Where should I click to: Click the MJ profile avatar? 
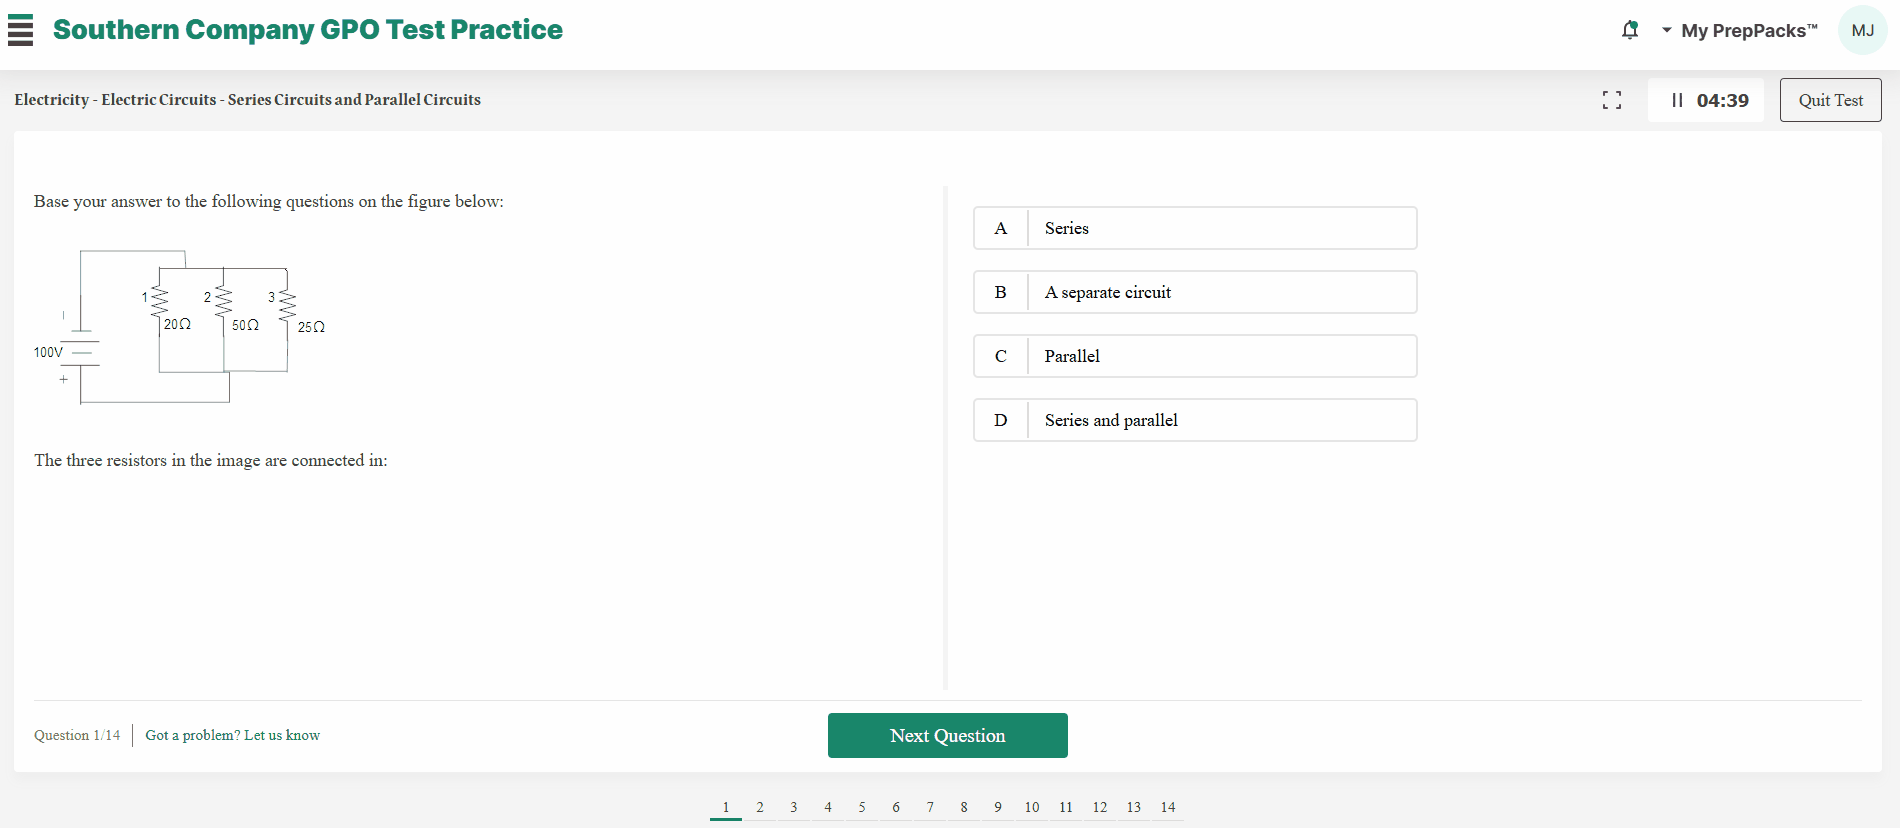1863,30
